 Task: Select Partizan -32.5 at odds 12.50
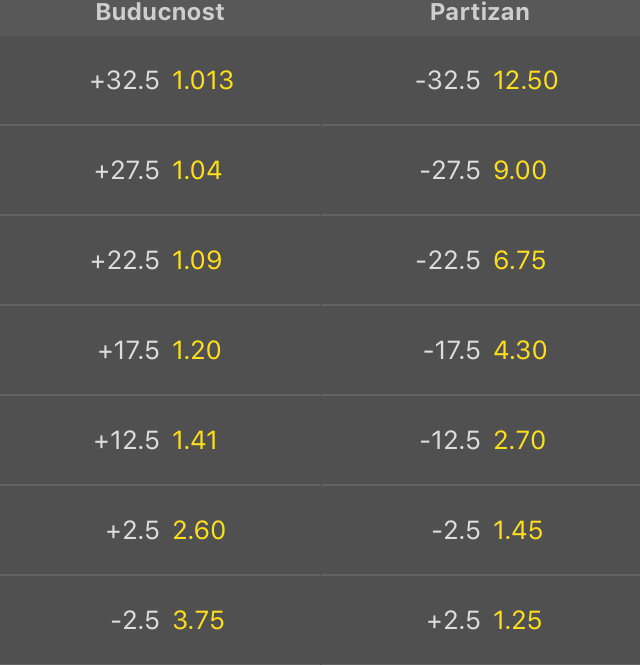(x=480, y=81)
